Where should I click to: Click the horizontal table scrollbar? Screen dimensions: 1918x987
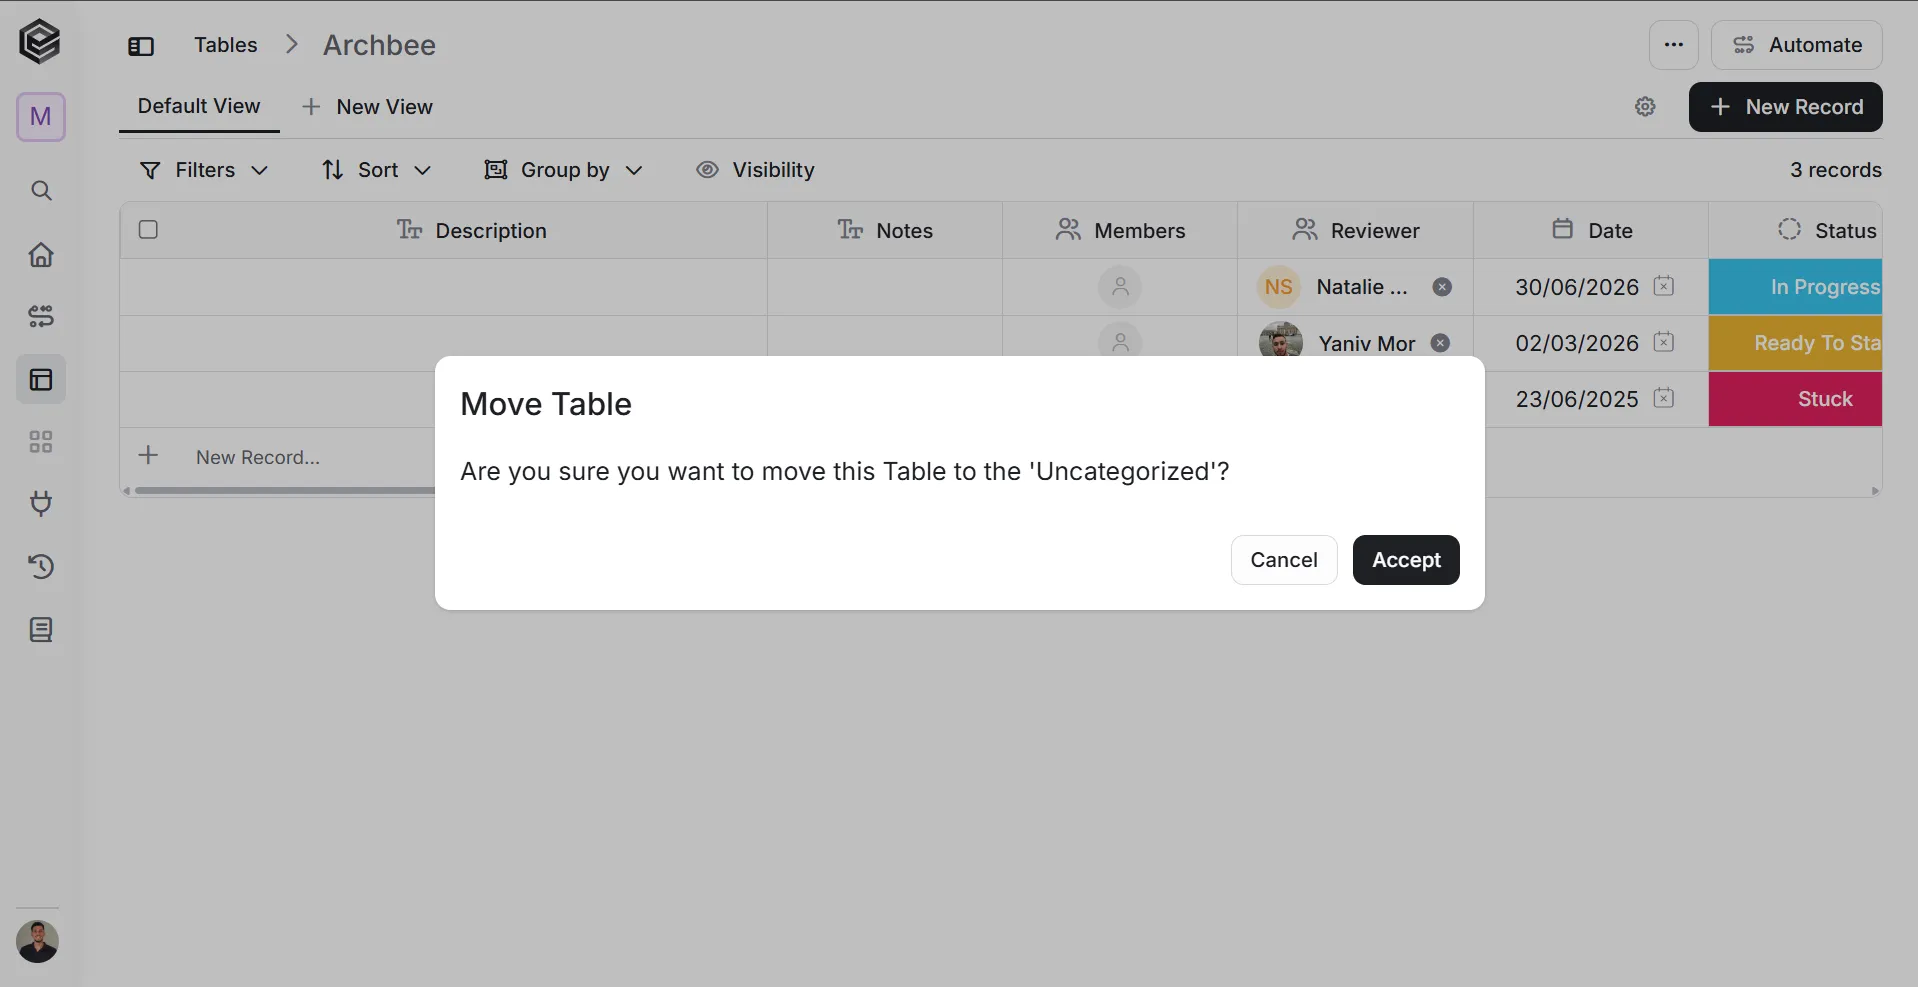pos(285,491)
